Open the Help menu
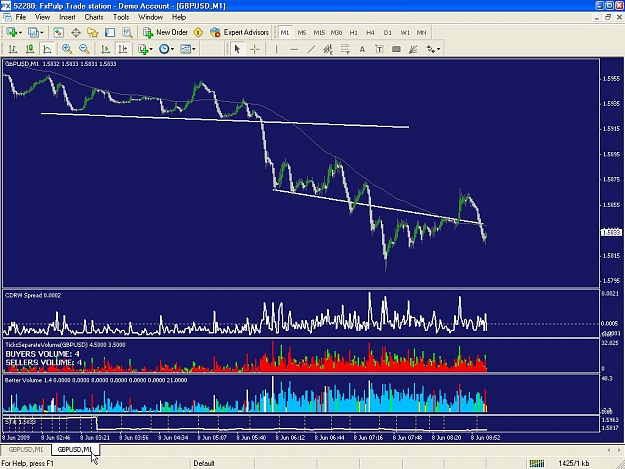This screenshot has width=625, height=469. pyautogui.click(x=179, y=17)
